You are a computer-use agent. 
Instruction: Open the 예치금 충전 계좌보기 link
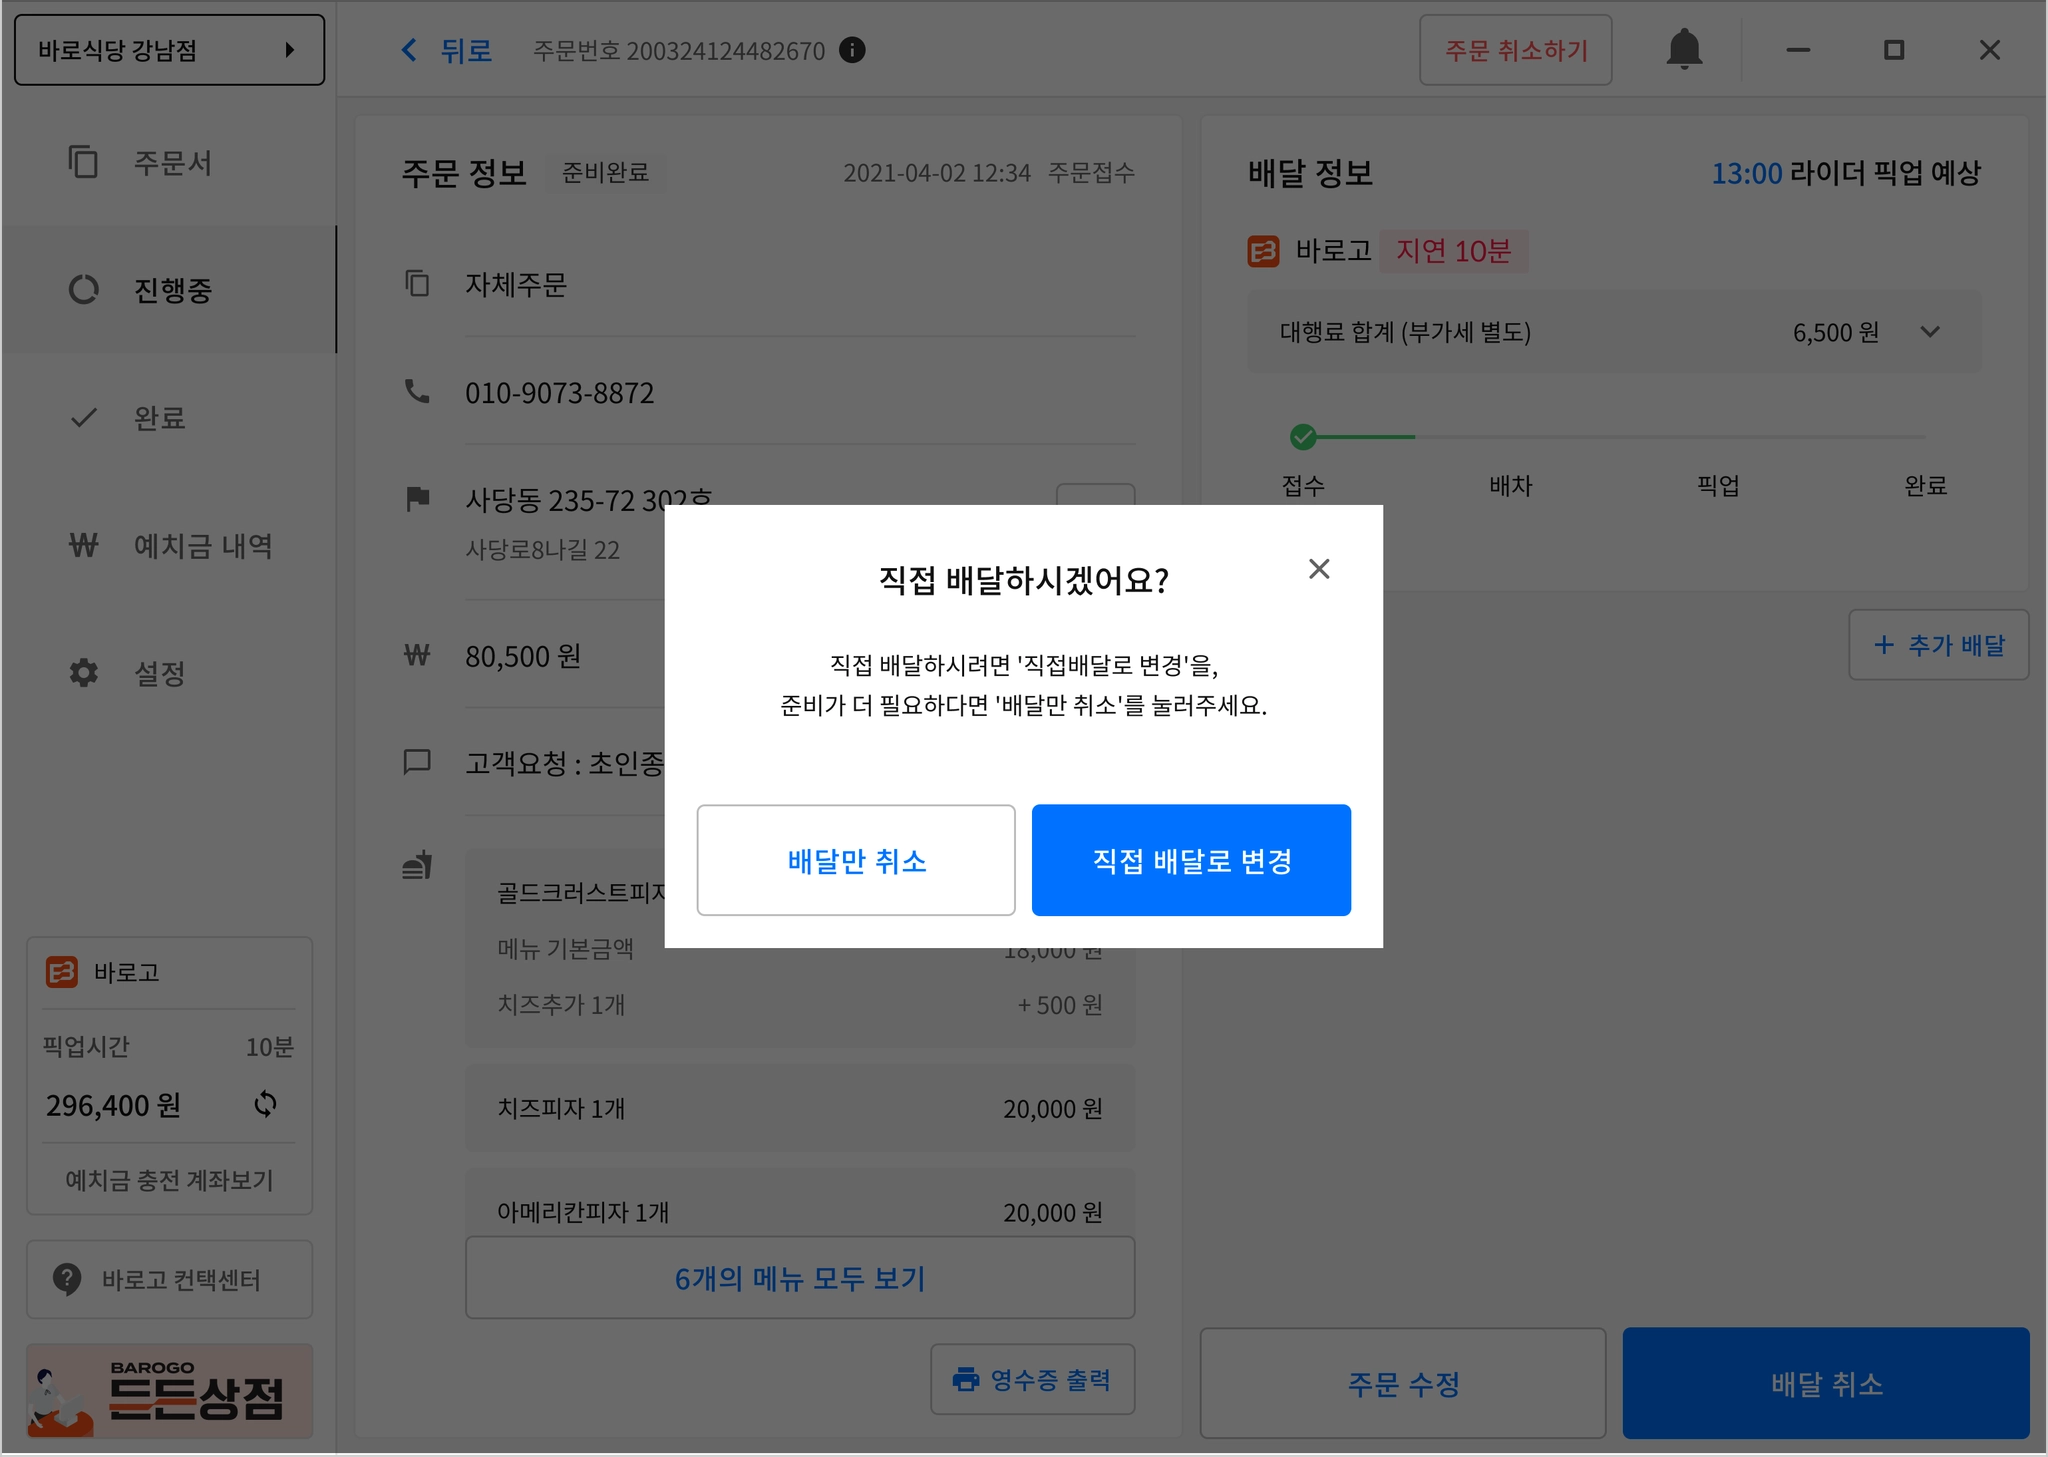[x=169, y=1180]
